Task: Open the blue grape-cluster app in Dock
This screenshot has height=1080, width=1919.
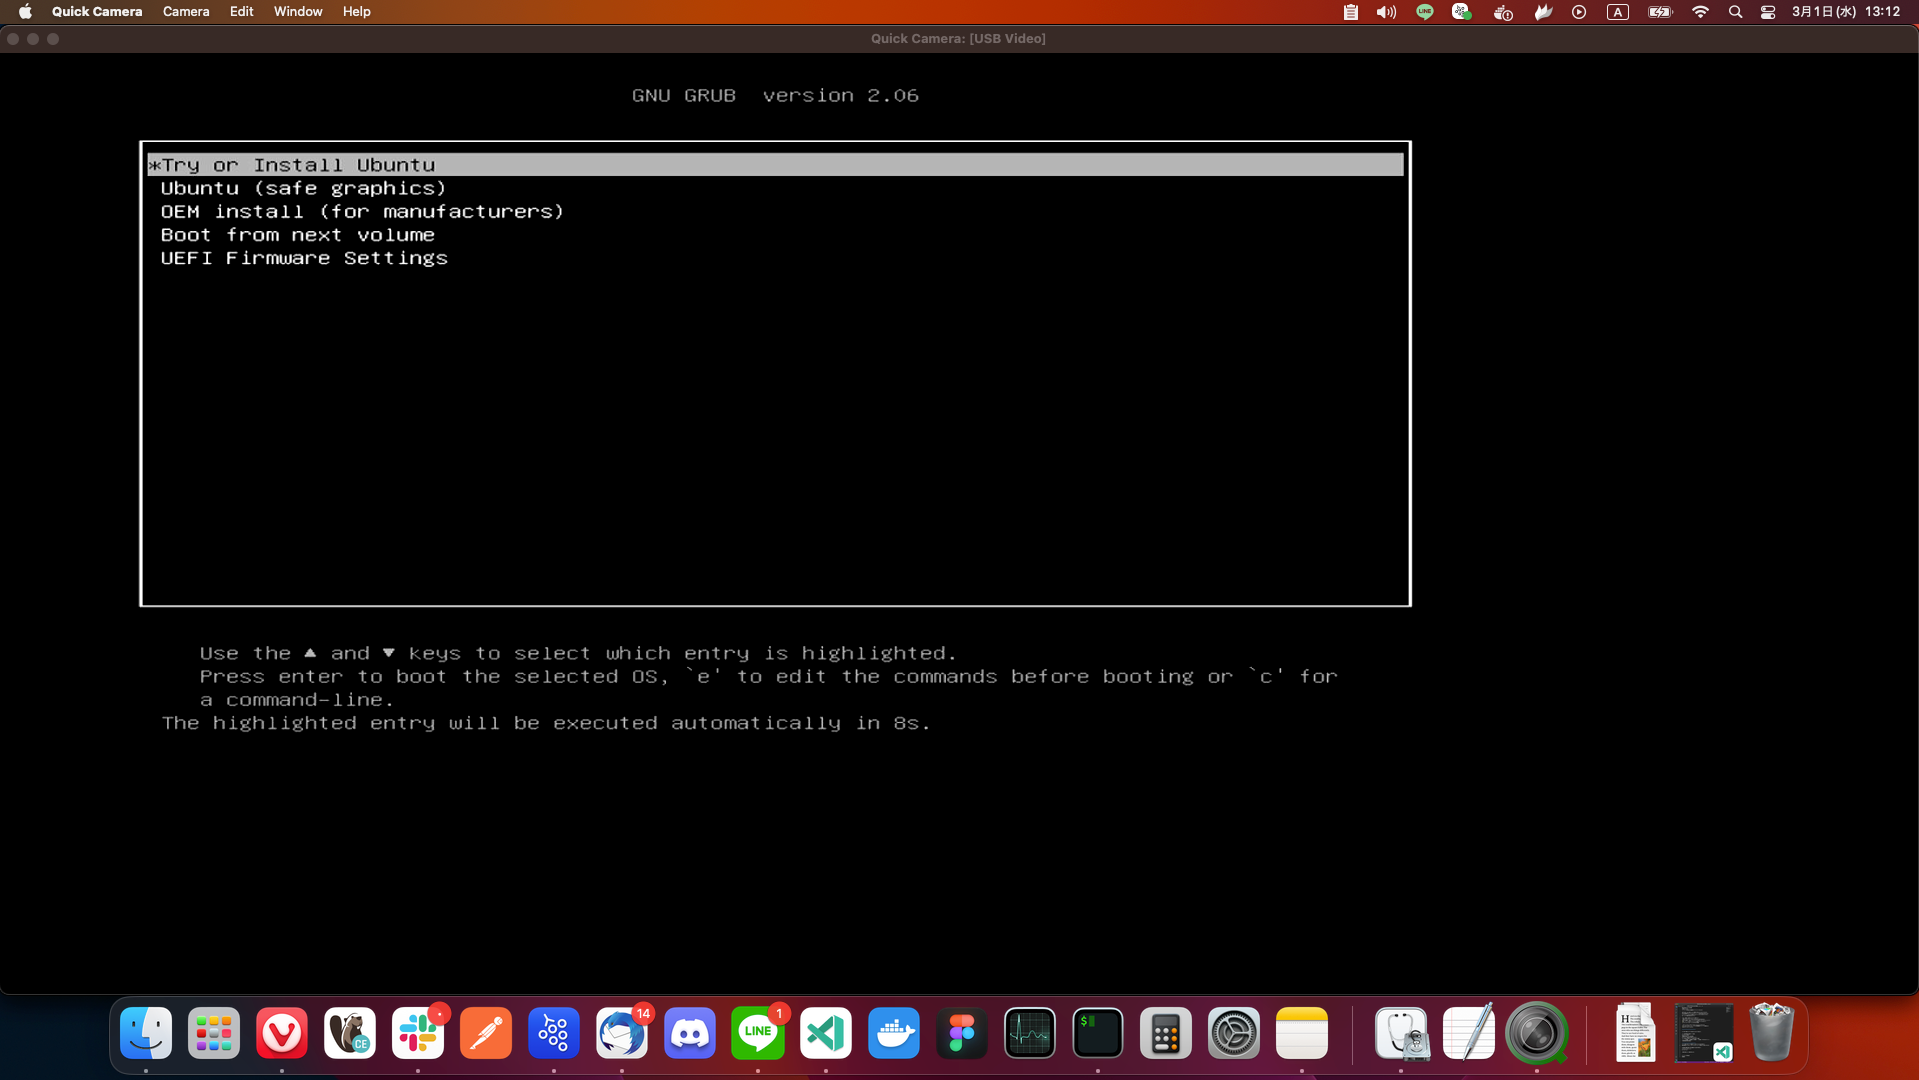Action: [x=554, y=1033]
